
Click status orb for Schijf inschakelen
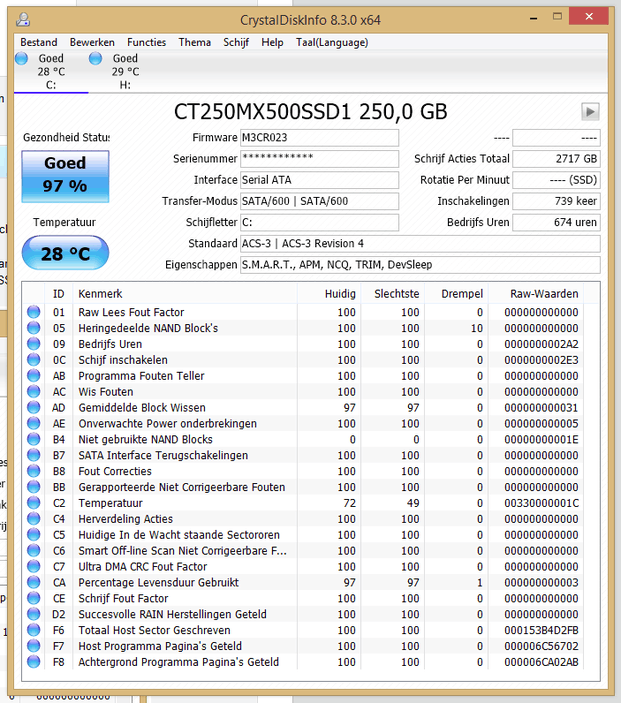[x=34, y=360]
